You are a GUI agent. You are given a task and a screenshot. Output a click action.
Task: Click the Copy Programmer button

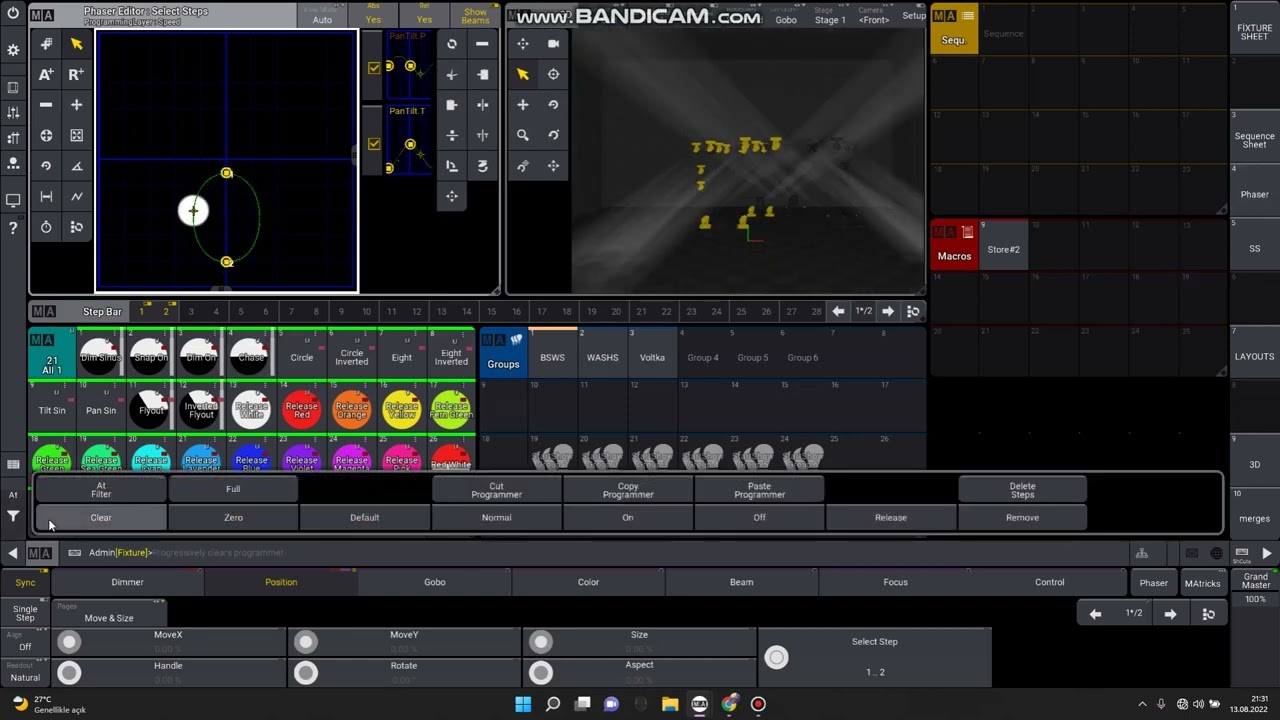(x=628, y=490)
